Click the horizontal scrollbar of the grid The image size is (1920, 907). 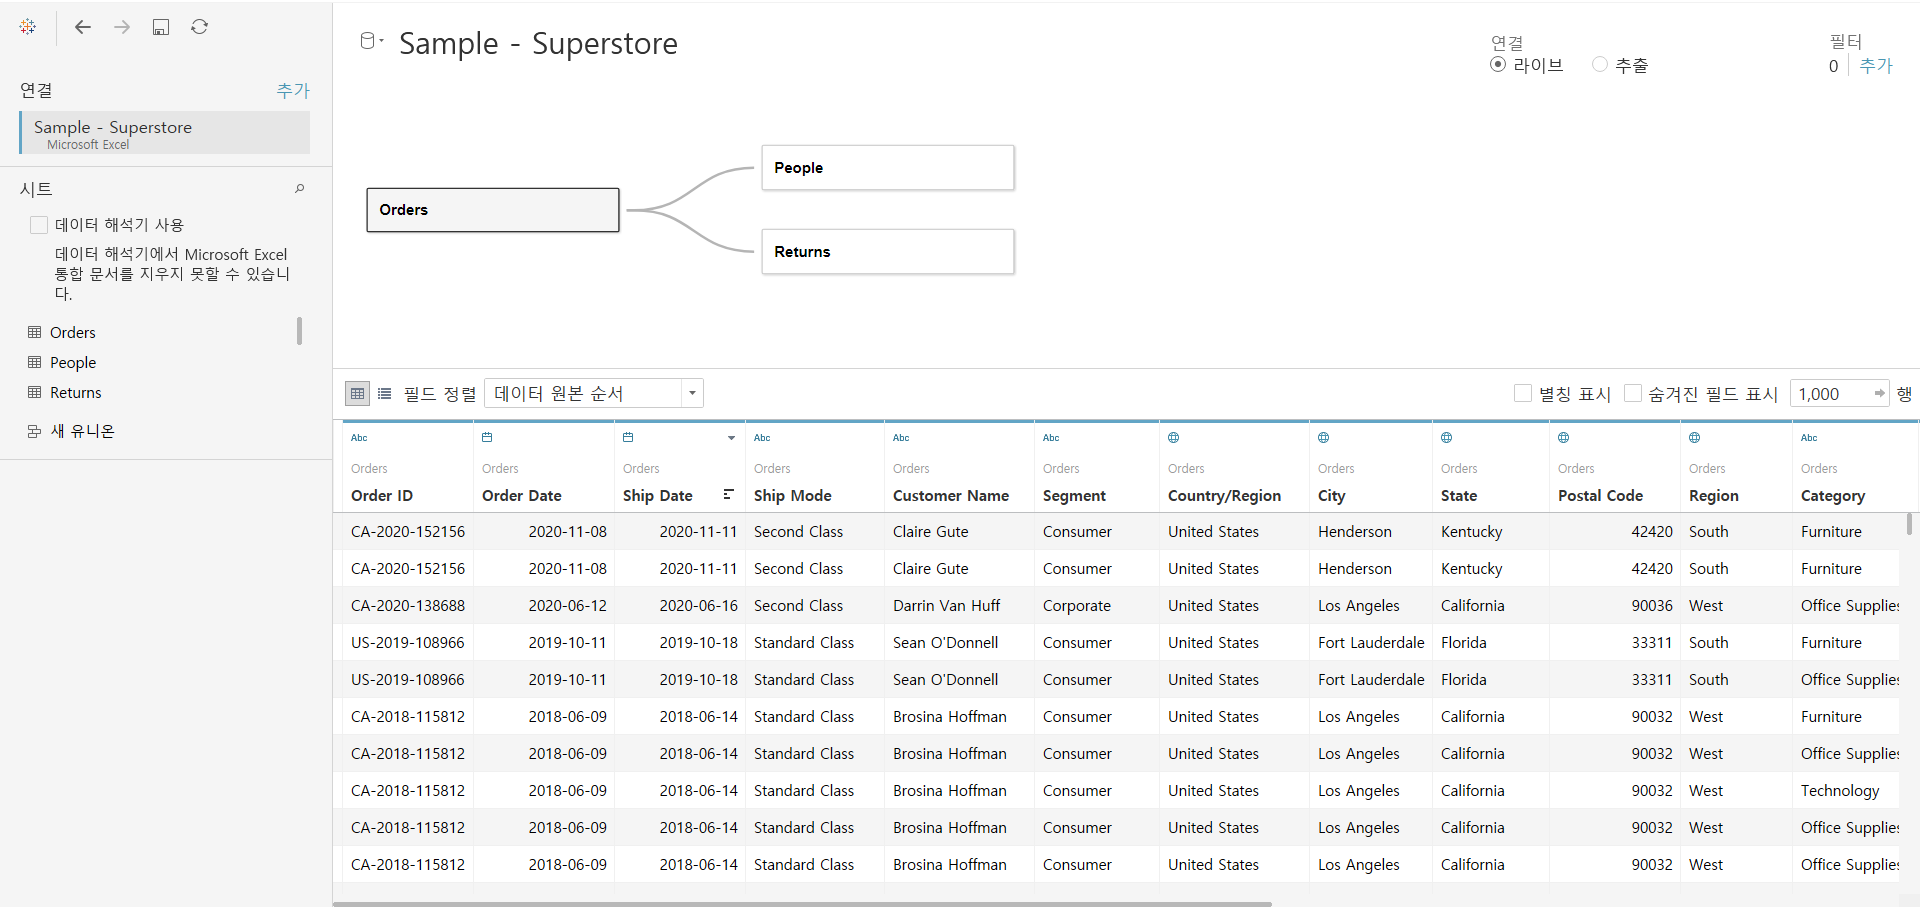(x=802, y=904)
